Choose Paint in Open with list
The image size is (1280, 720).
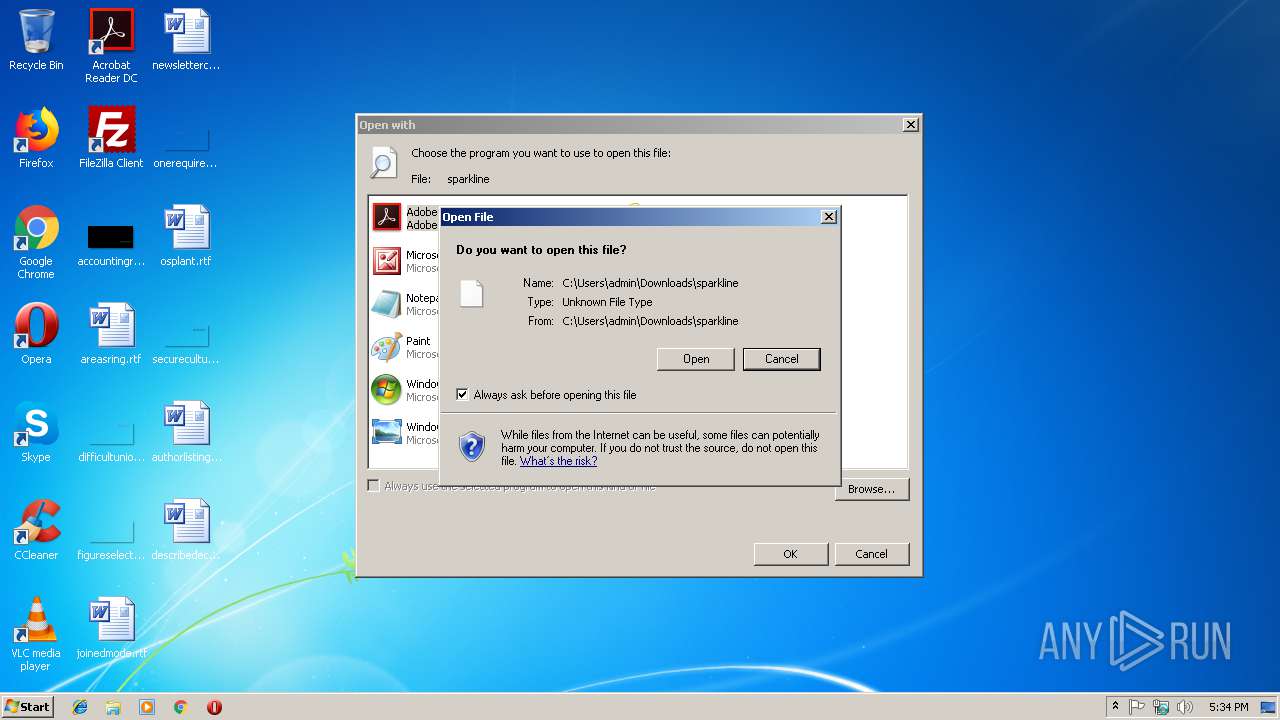pos(404,347)
